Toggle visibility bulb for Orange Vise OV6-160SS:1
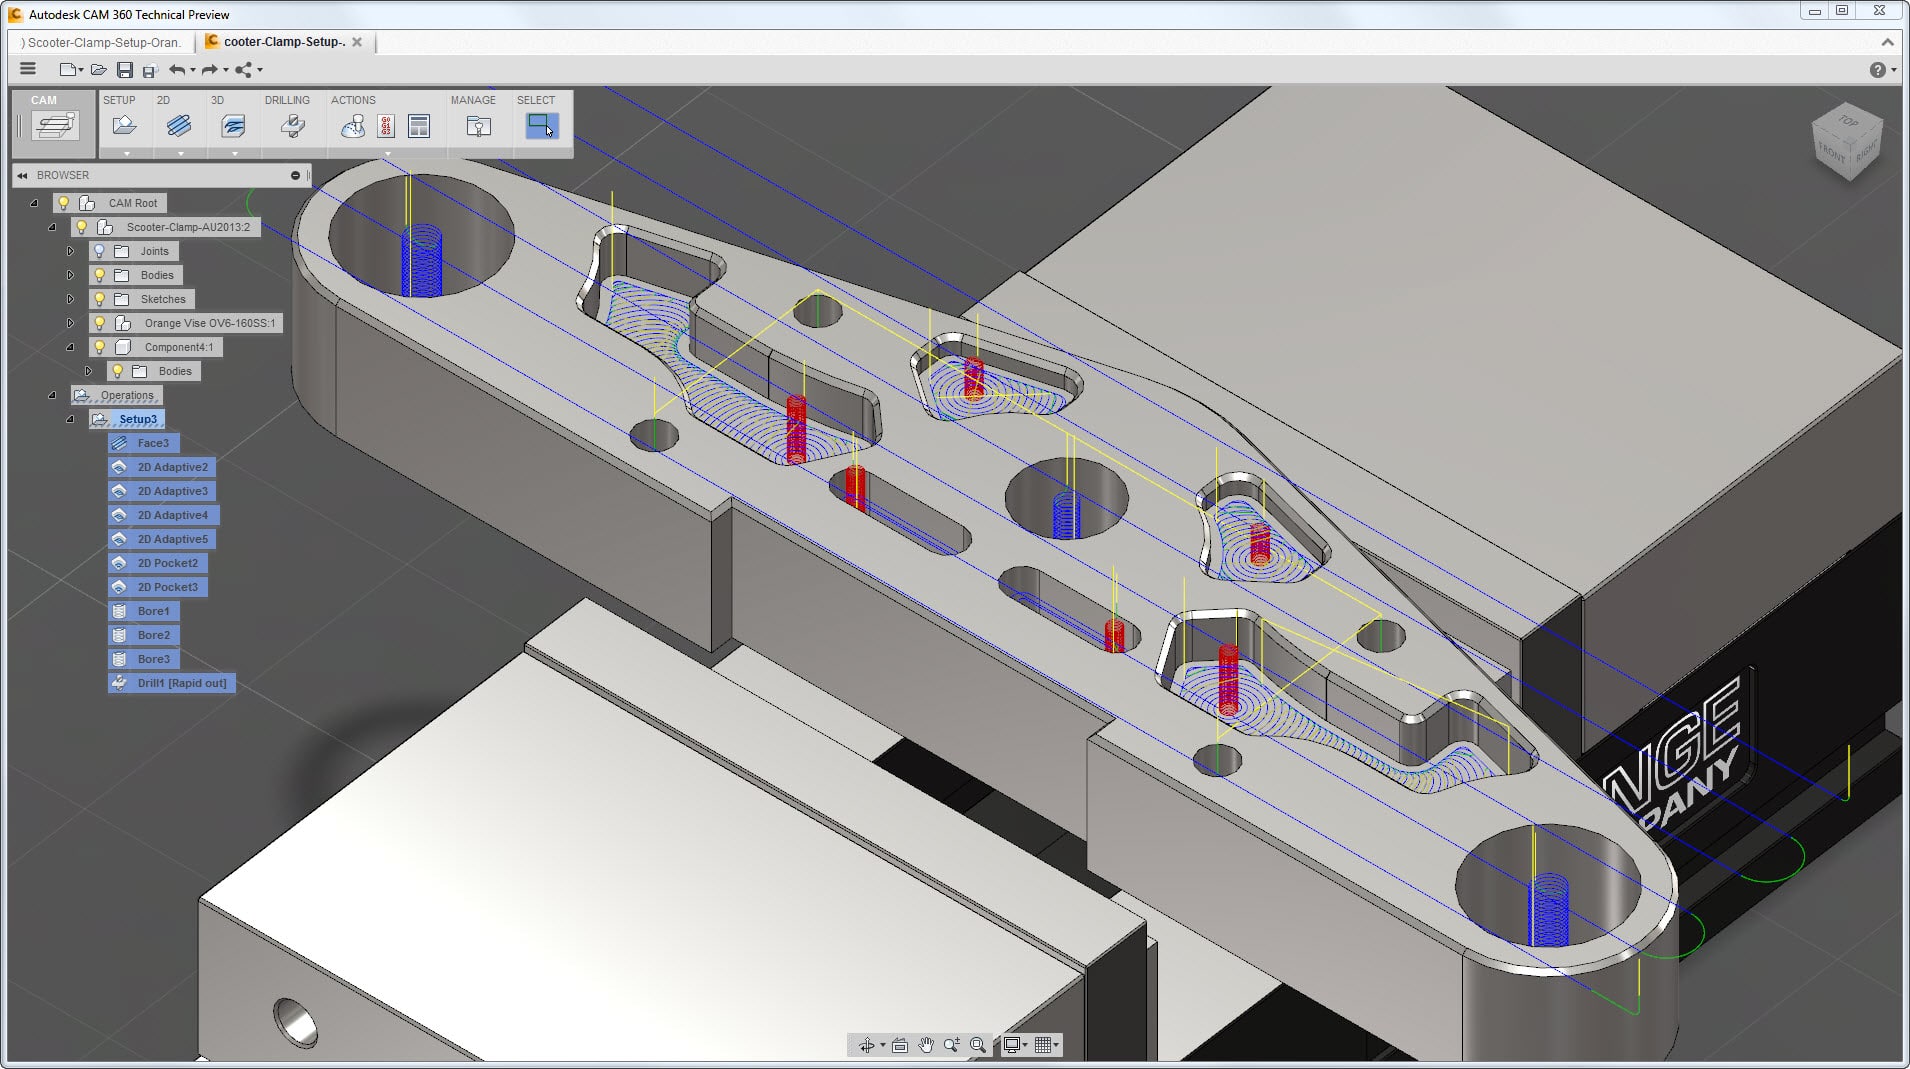This screenshot has height=1069, width=1910. (x=99, y=323)
